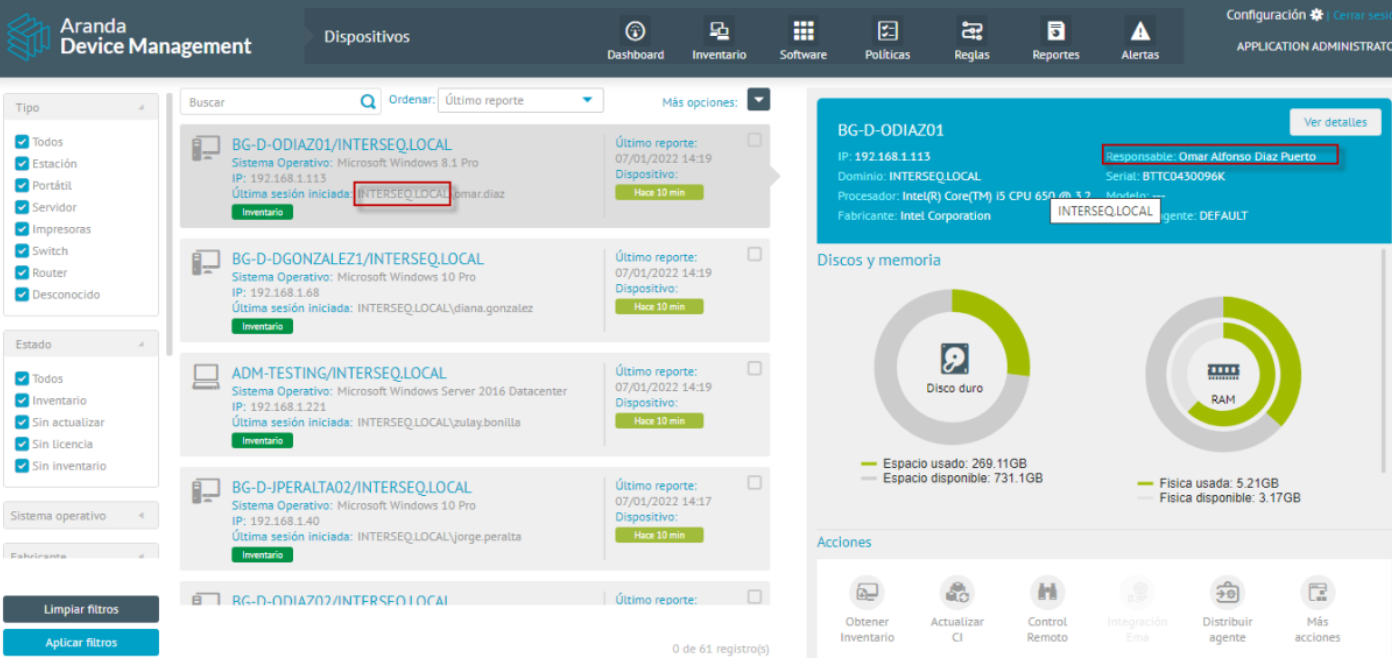Uncheck the Impresoras type filter

22,230
